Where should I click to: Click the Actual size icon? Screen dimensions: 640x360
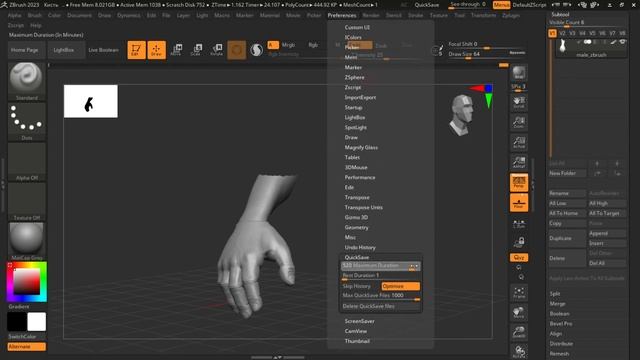click(519, 142)
